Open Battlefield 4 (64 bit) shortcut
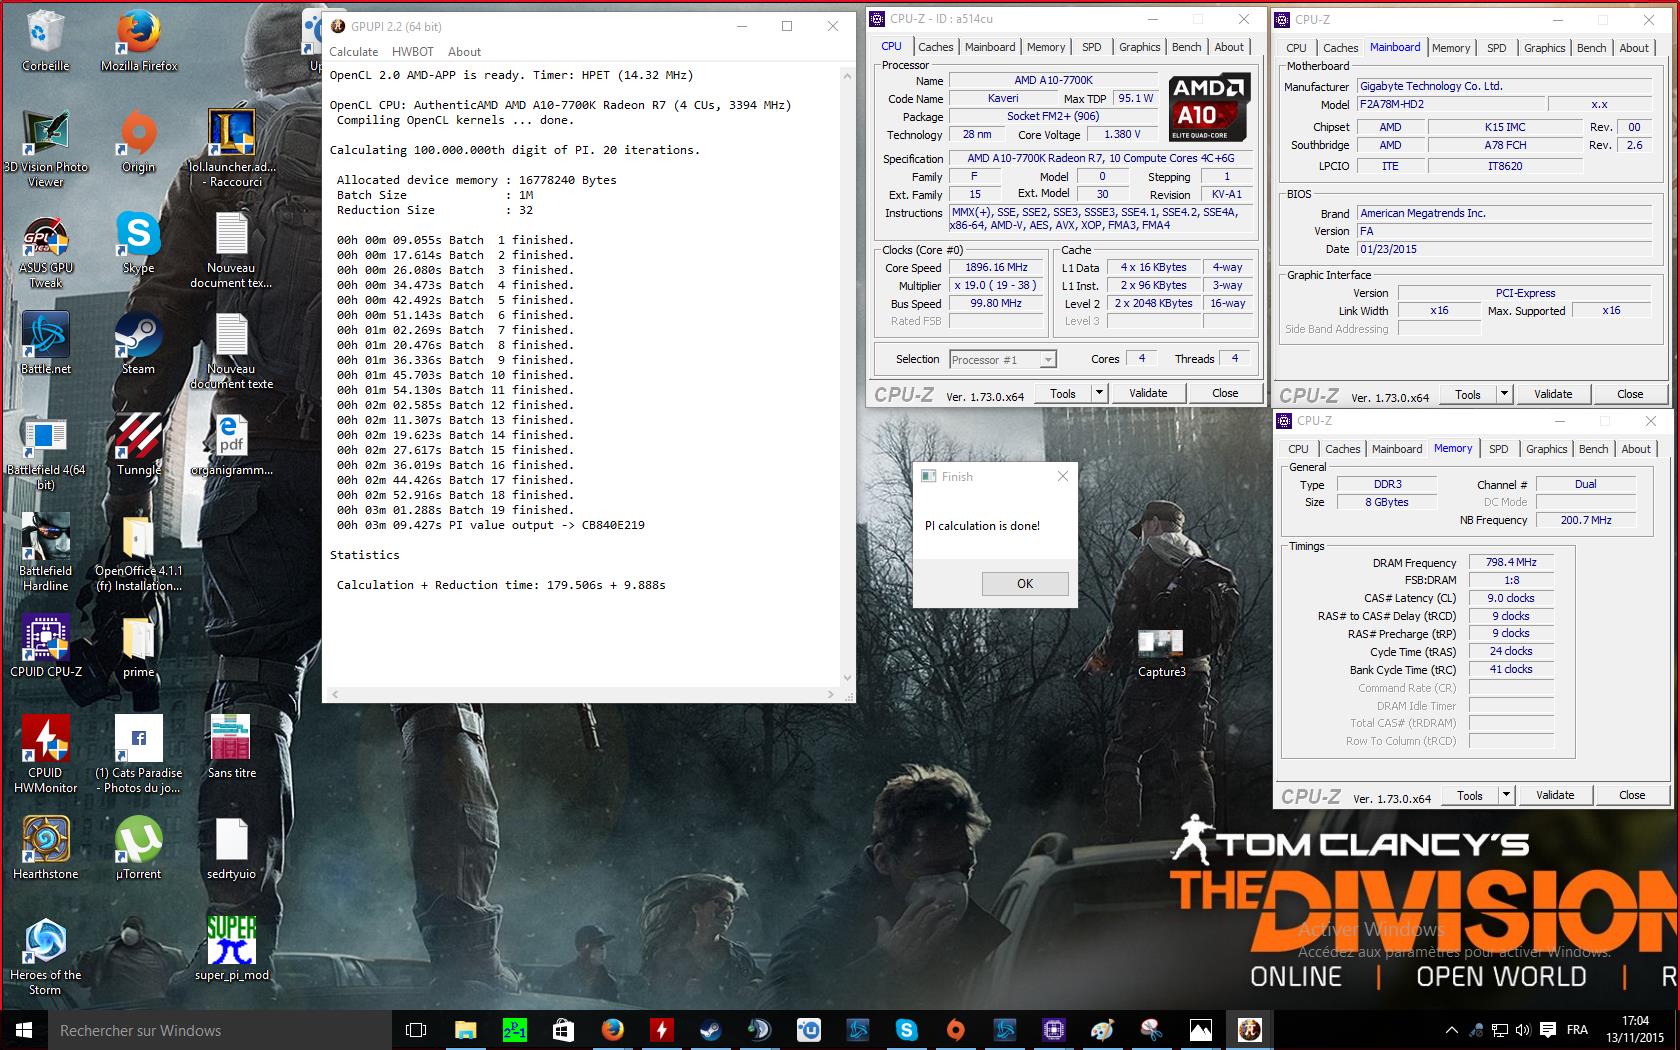This screenshot has width=1680, height=1050. point(45,452)
